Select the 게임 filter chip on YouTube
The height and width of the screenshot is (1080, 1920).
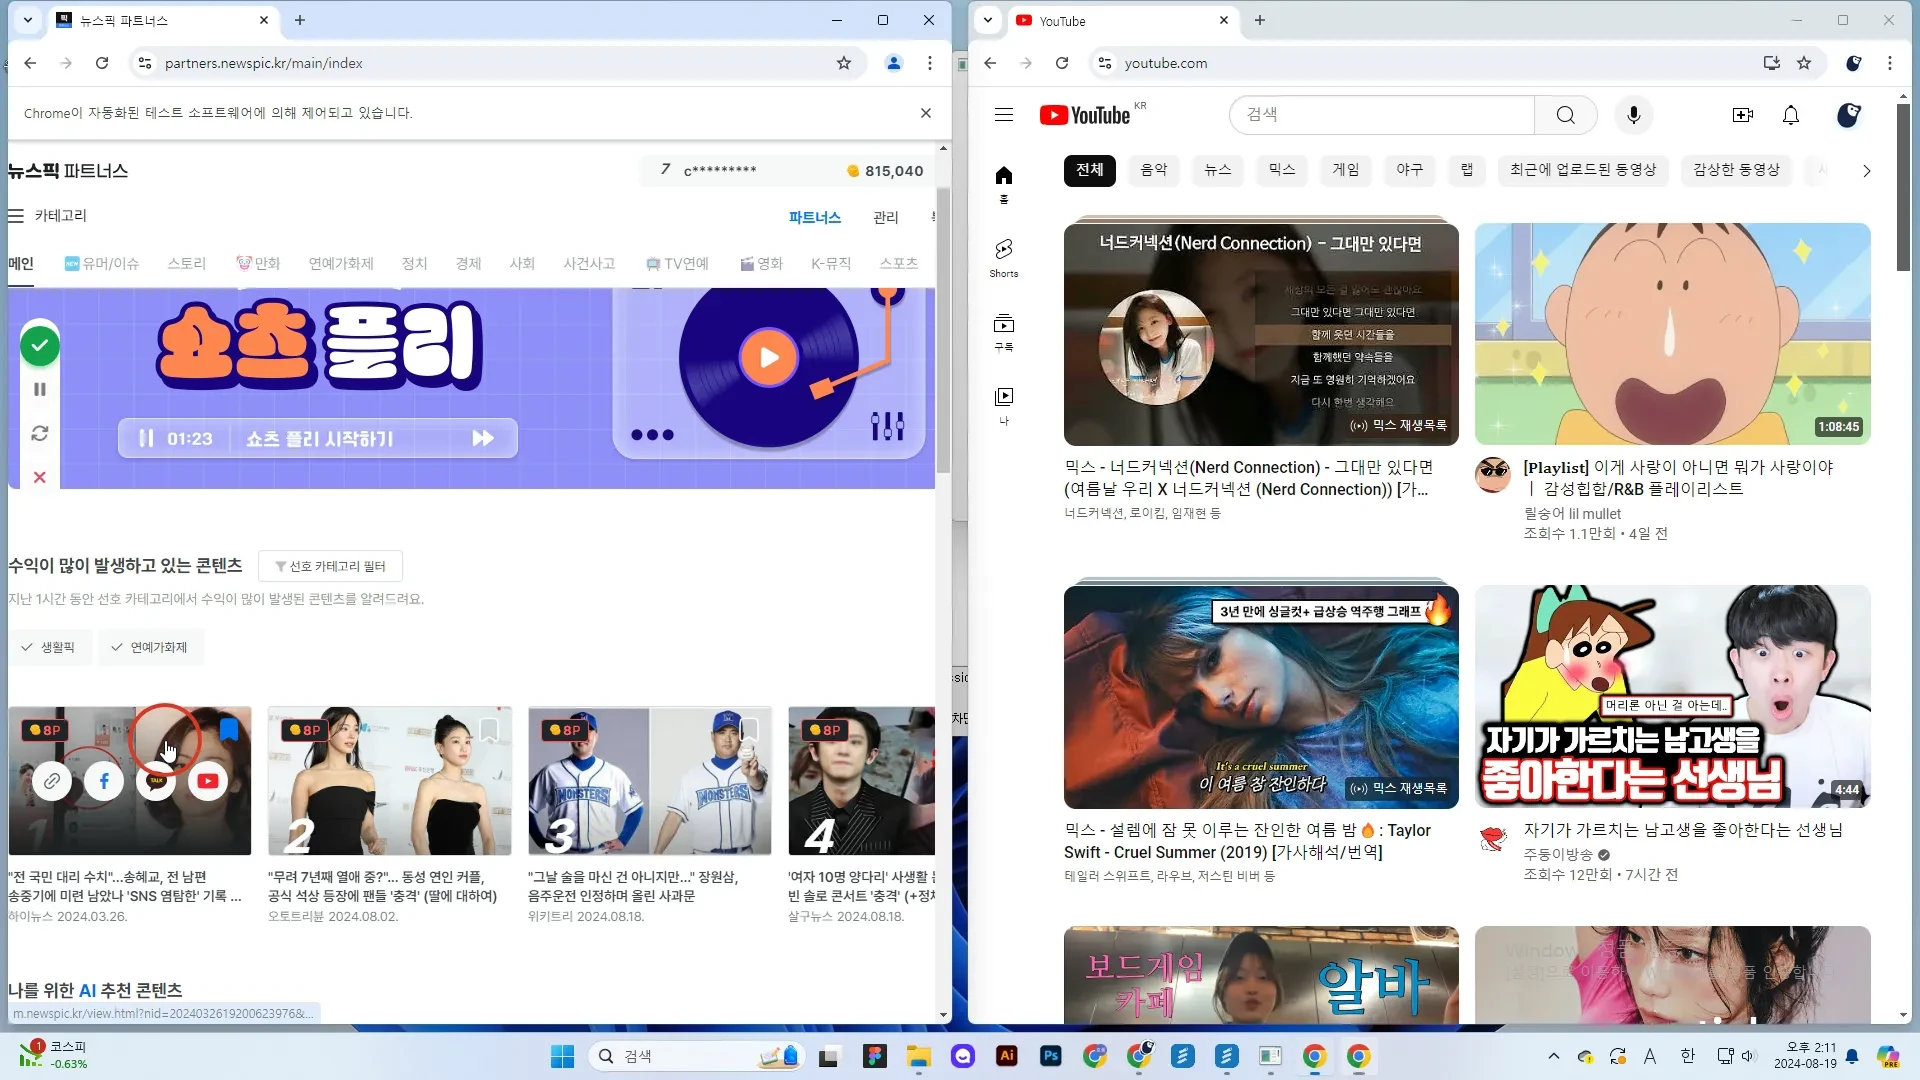click(x=1346, y=170)
